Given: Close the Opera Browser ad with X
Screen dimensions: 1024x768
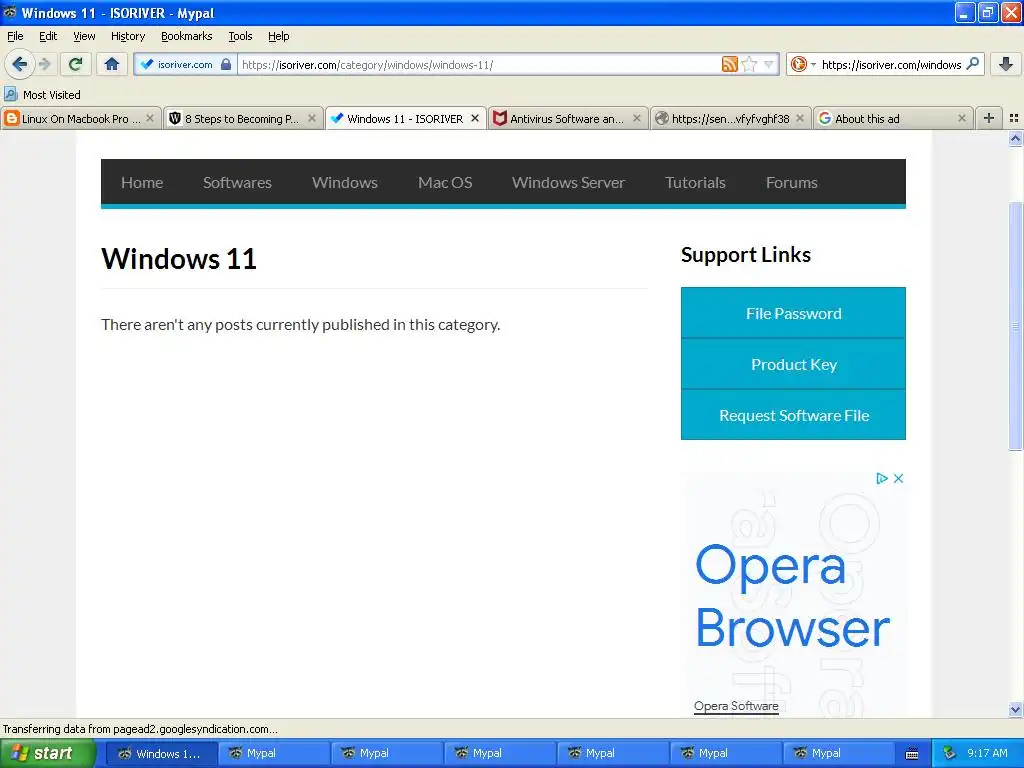Looking at the screenshot, I should [899, 478].
